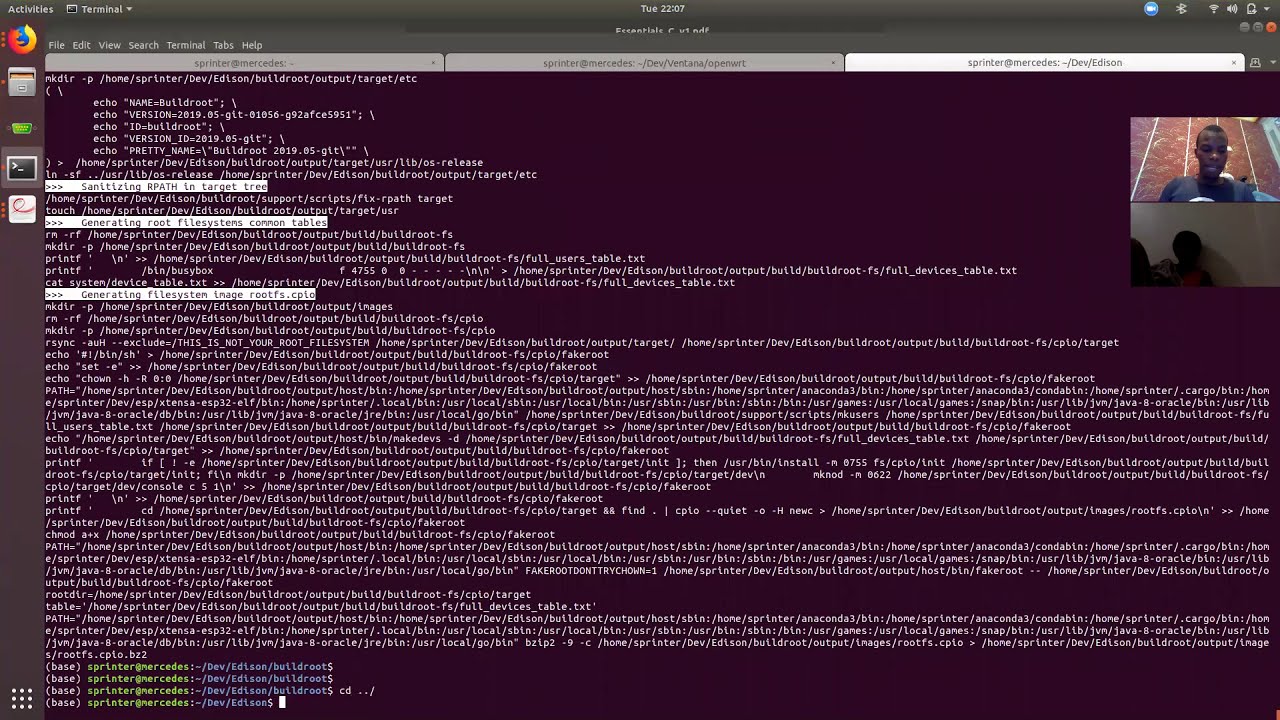
Task: Open the Bluetooth indicator
Action: (x=1181, y=9)
